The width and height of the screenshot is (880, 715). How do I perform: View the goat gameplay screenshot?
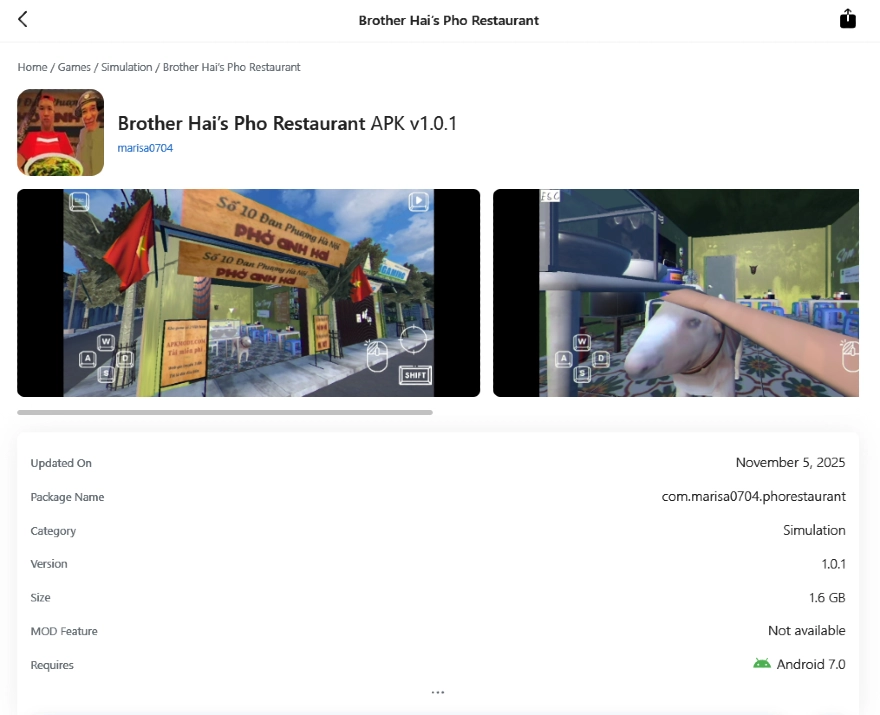[676, 293]
